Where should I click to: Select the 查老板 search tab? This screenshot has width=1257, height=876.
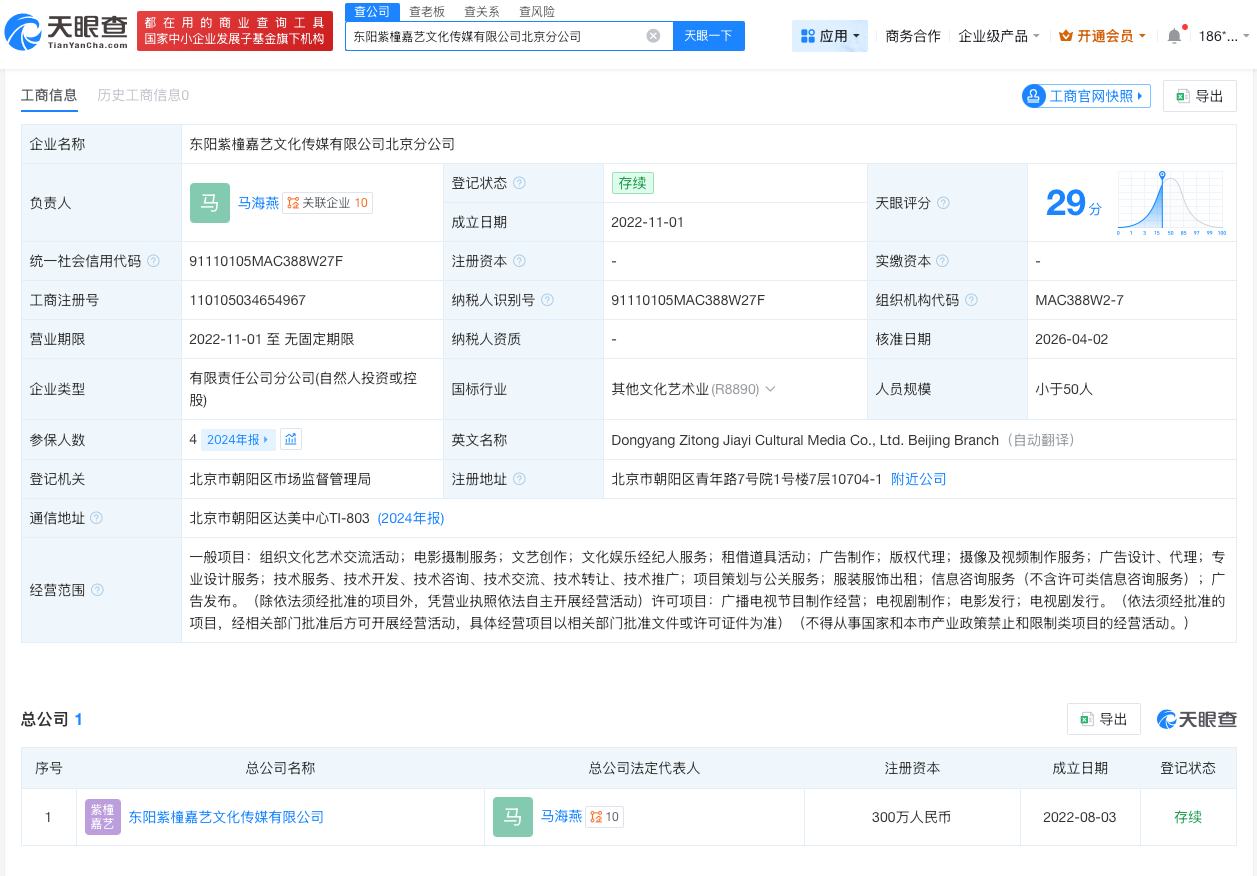pyautogui.click(x=428, y=11)
